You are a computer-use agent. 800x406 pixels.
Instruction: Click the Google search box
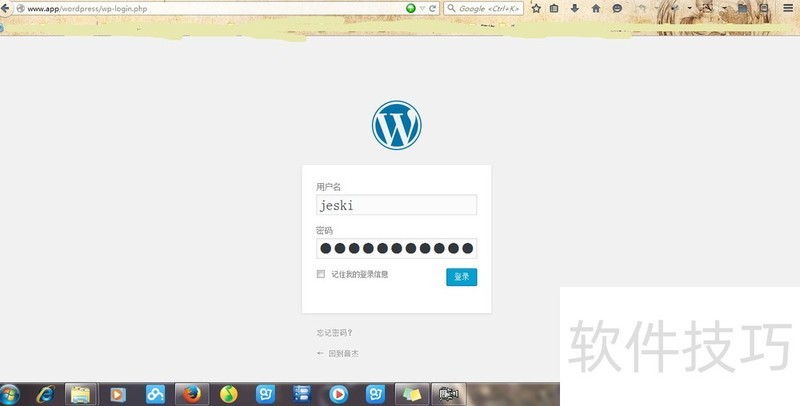pos(484,9)
